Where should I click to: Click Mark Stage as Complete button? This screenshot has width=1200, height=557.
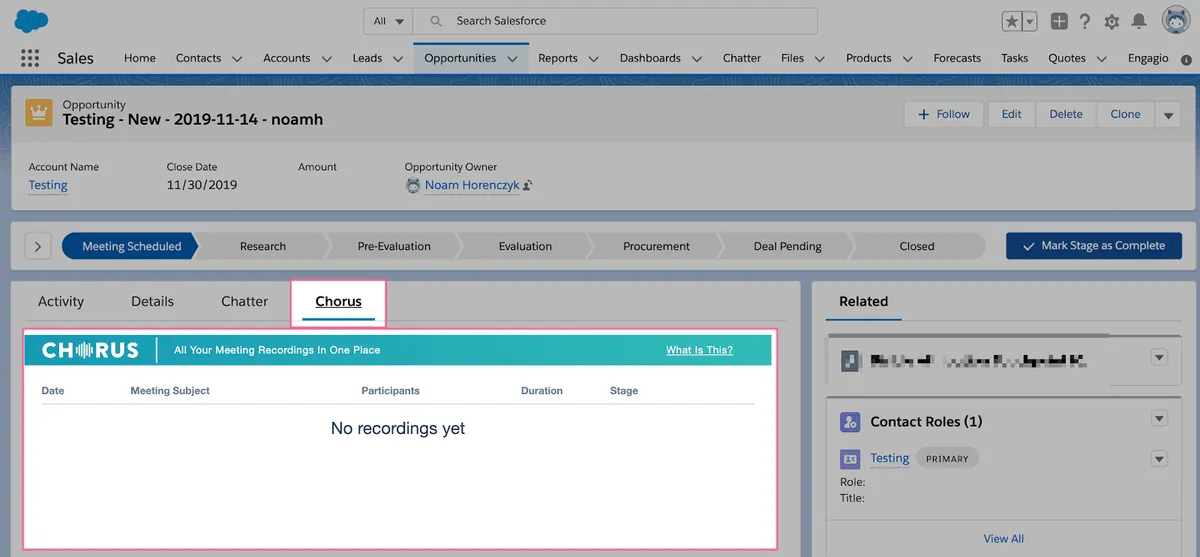tap(1094, 246)
